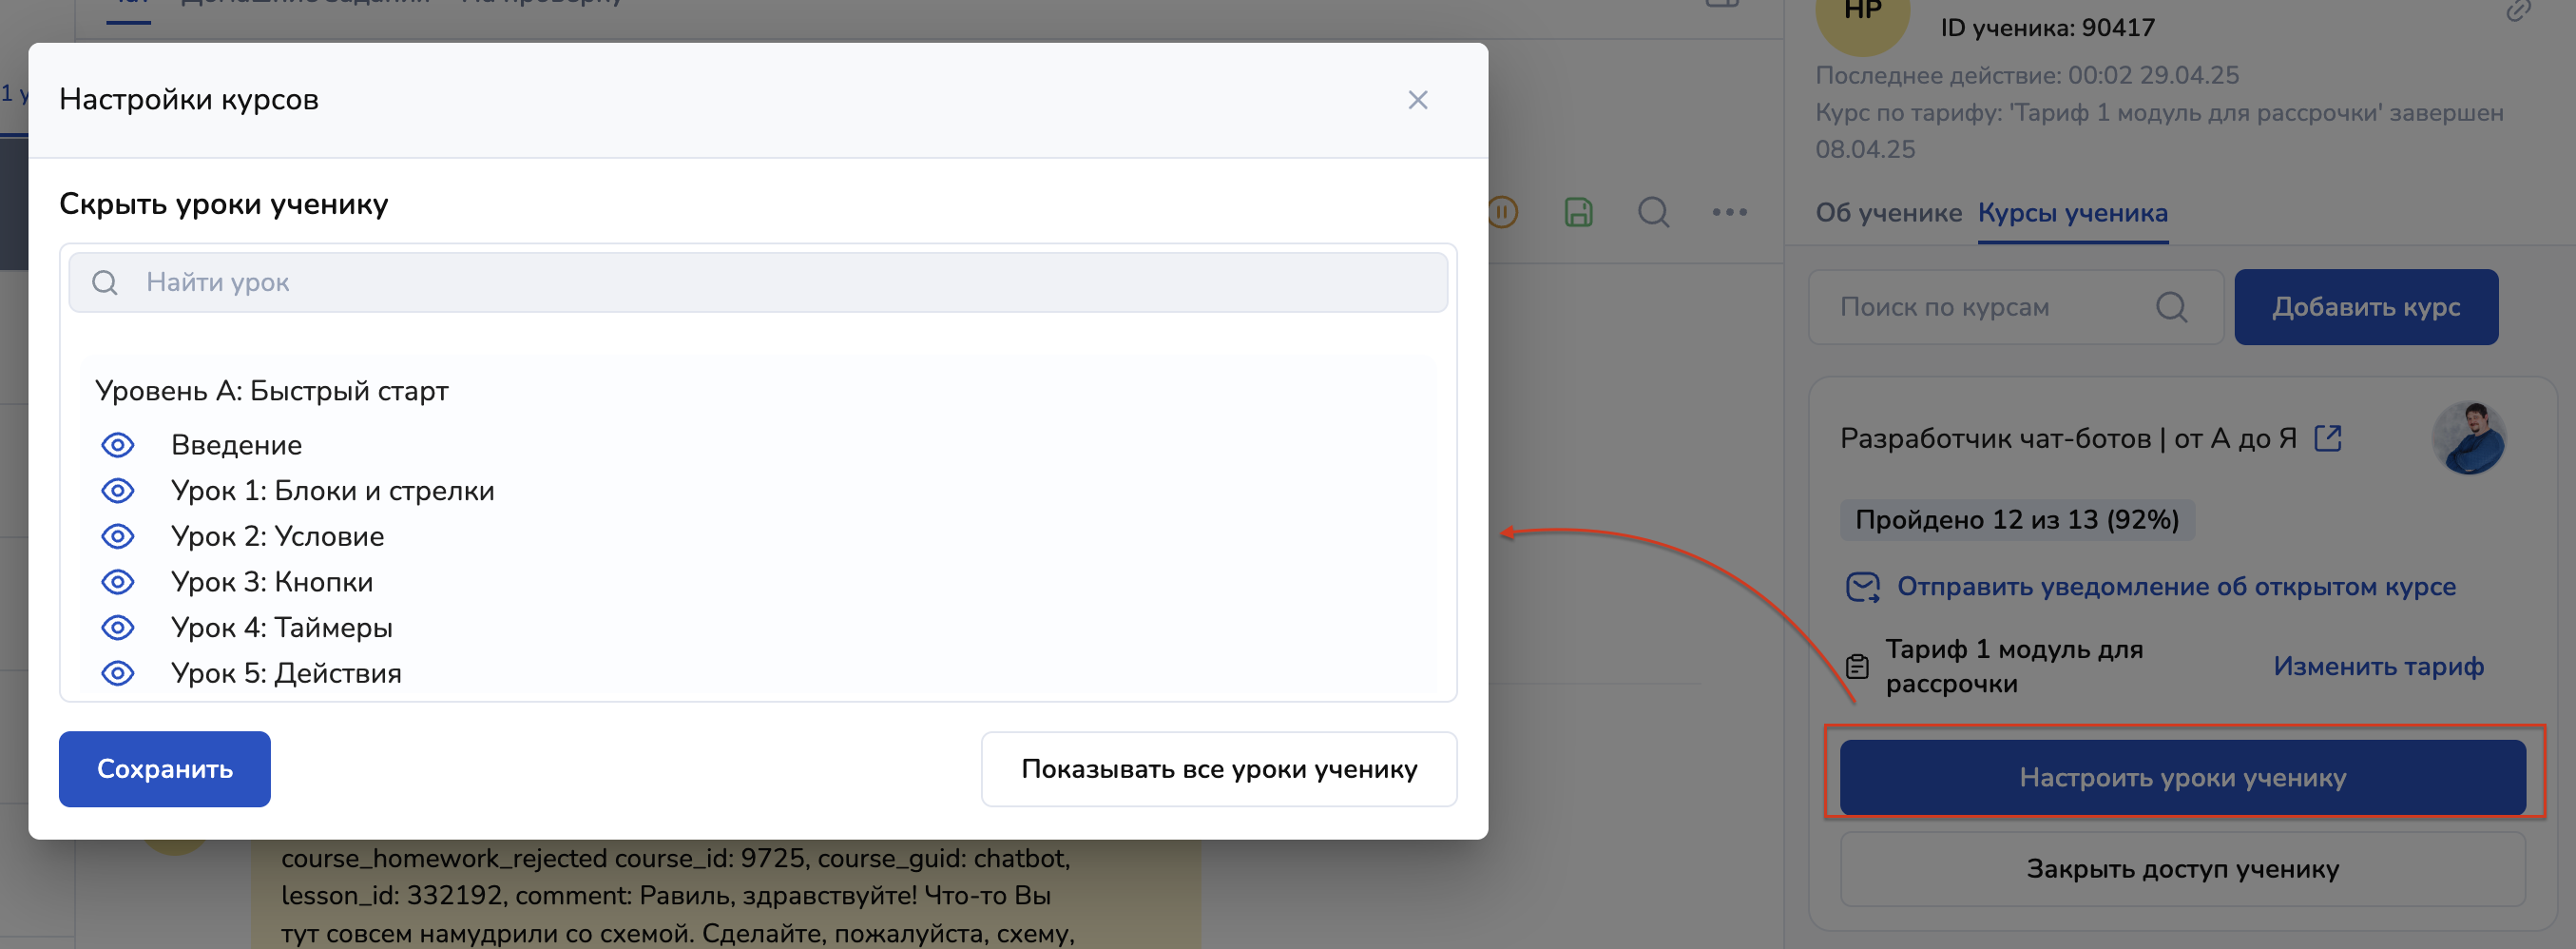Hide lesson Урок 1: Блоки и стрелки
This screenshot has height=949, width=2576.
(x=118, y=491)
